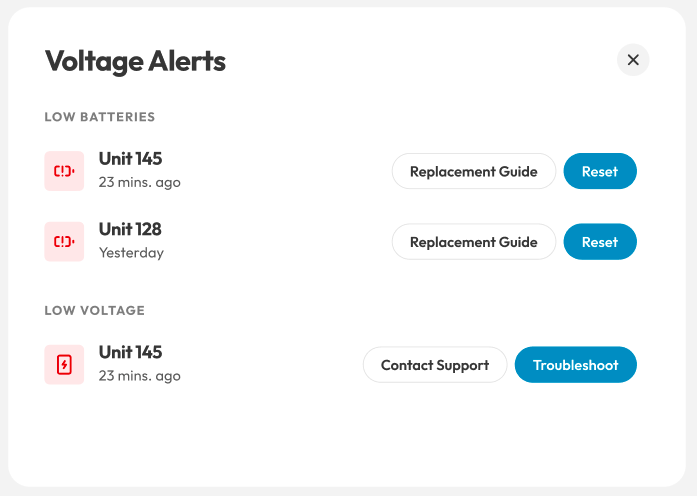The height and width of the screenshot is (496, 697).
Task: Click the Contact Support button
Action: pos(435,365)
